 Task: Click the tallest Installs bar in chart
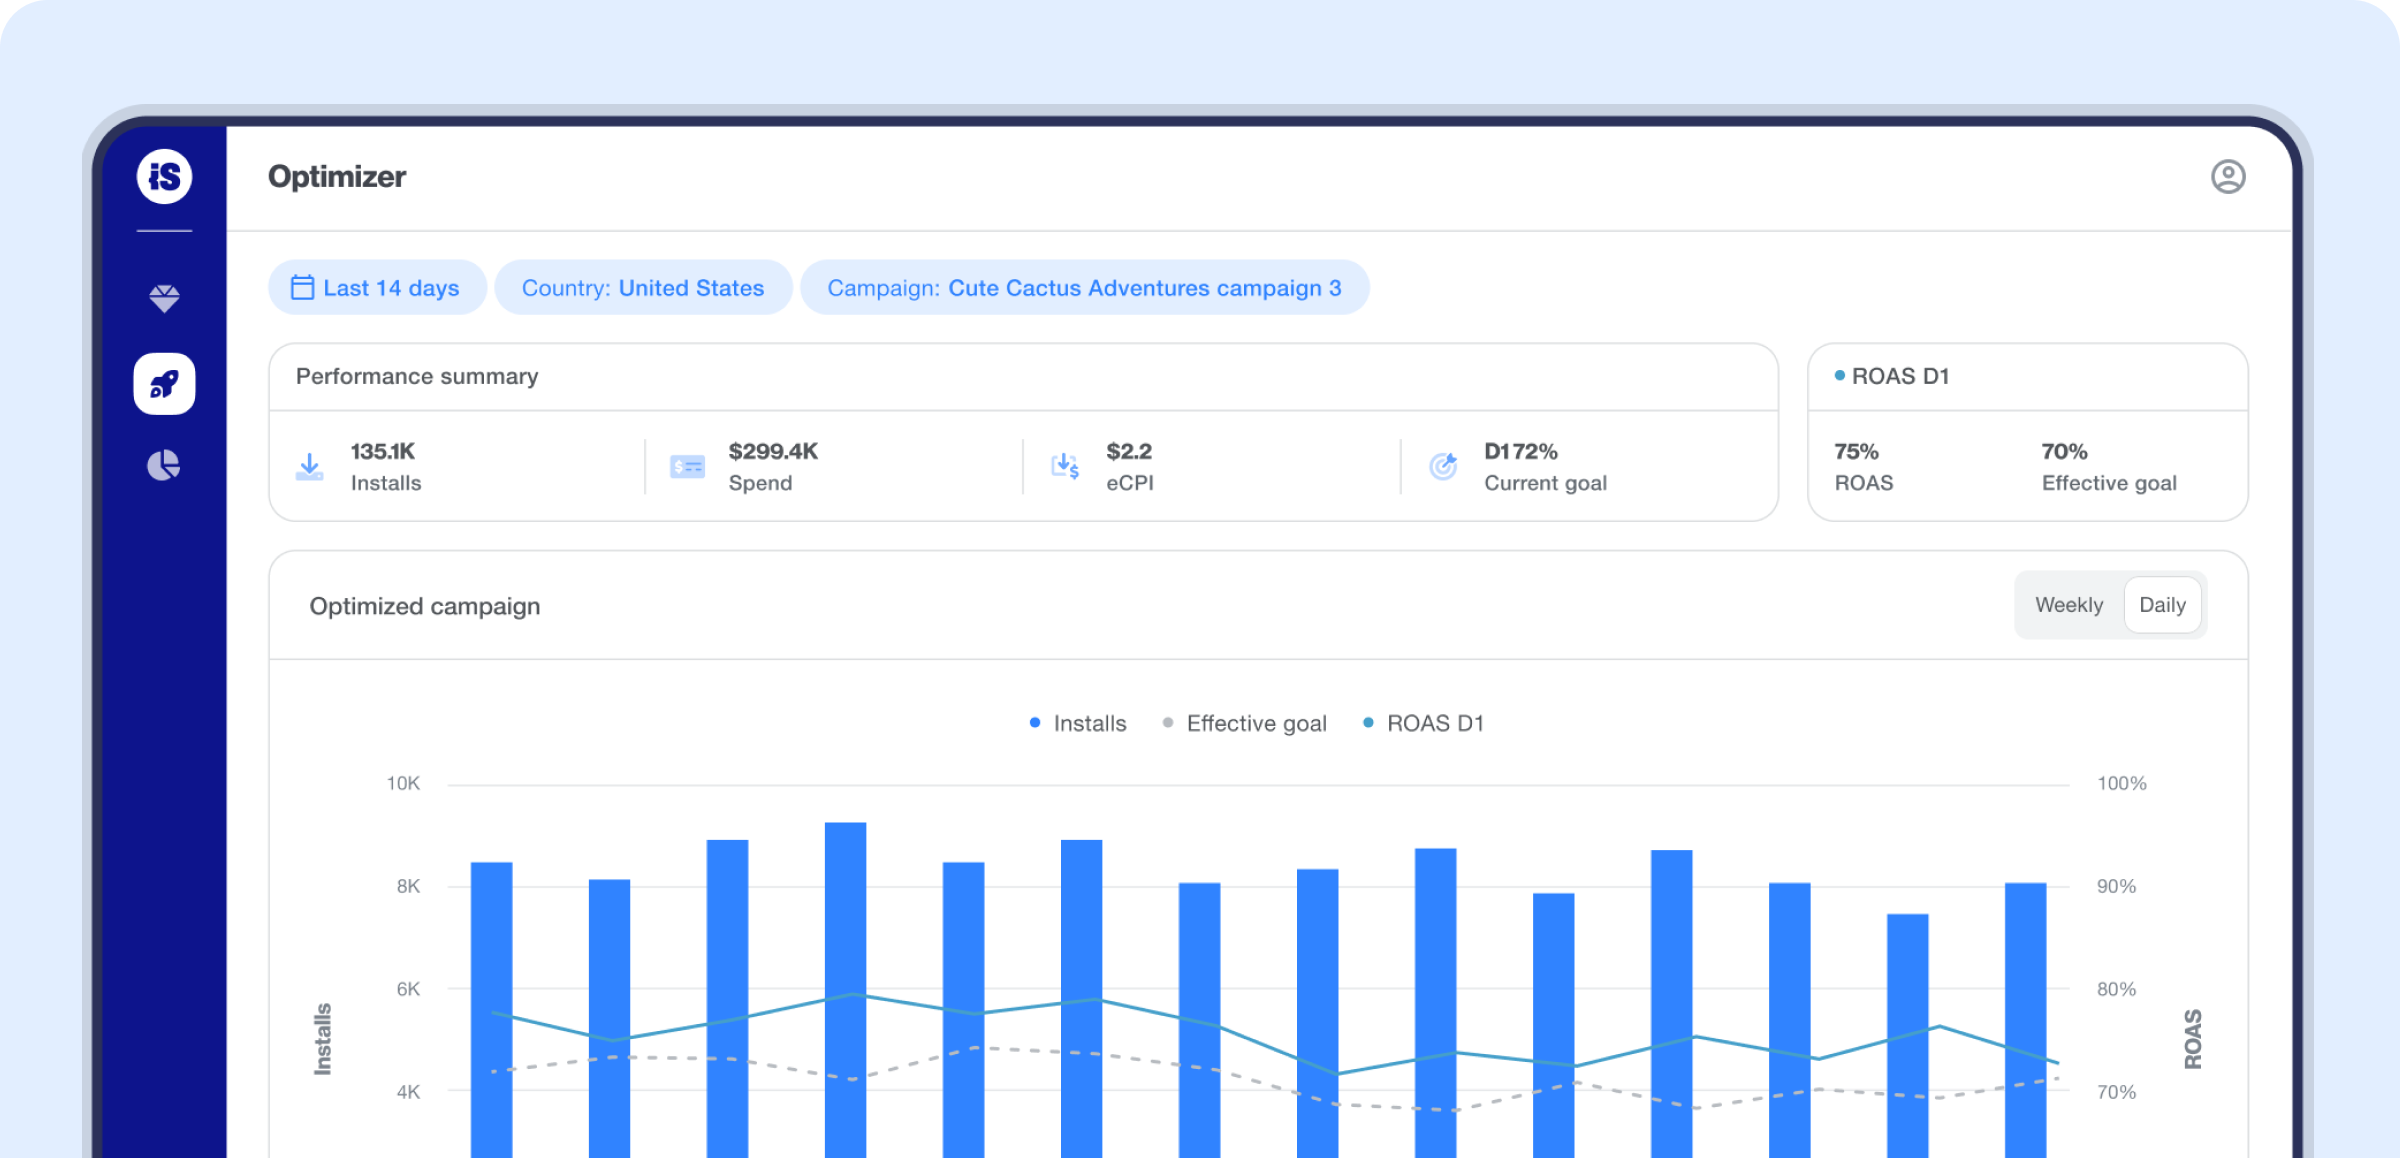click(845, 990)
